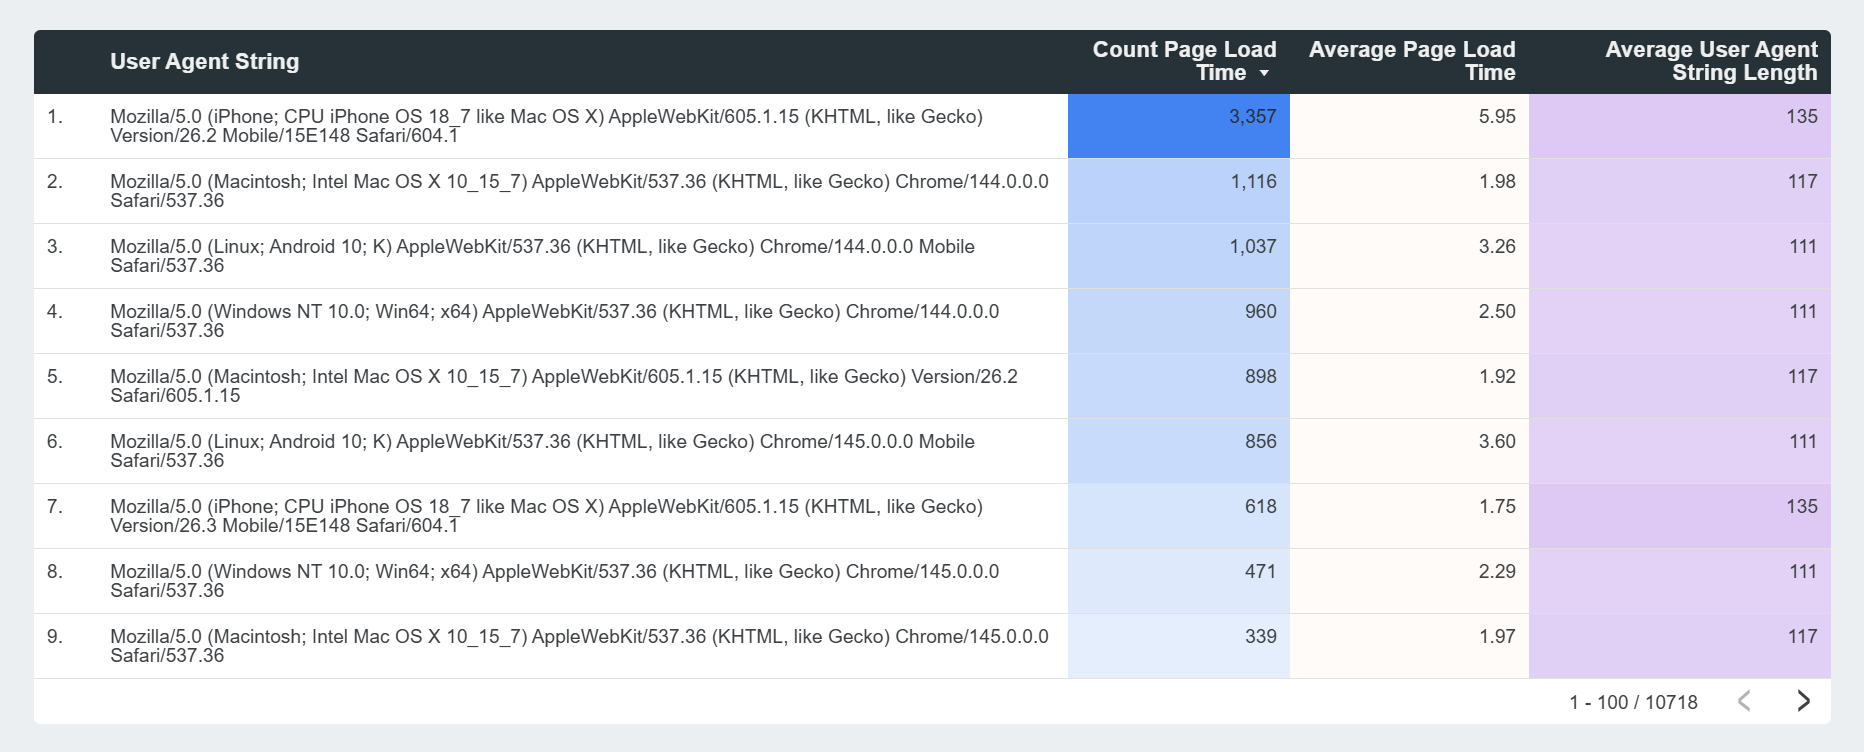Select count cell 1,116
This screenshot has height=752, width=1864.
tap(1179, 191)
